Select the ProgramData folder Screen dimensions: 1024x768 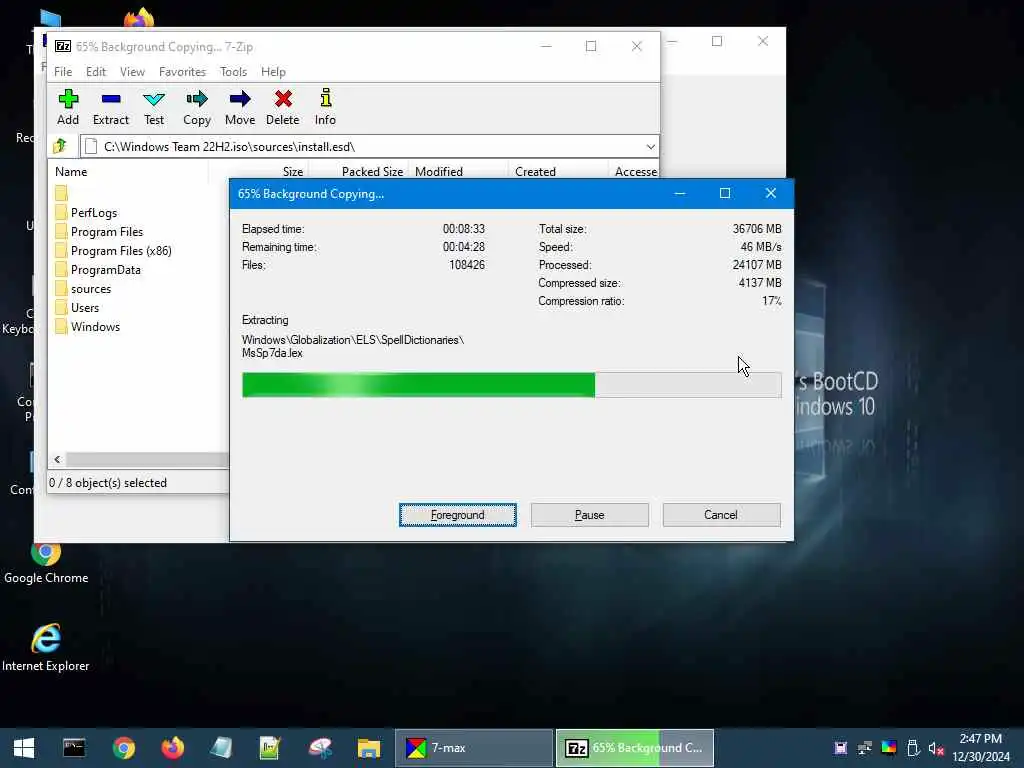pos(105,270)
